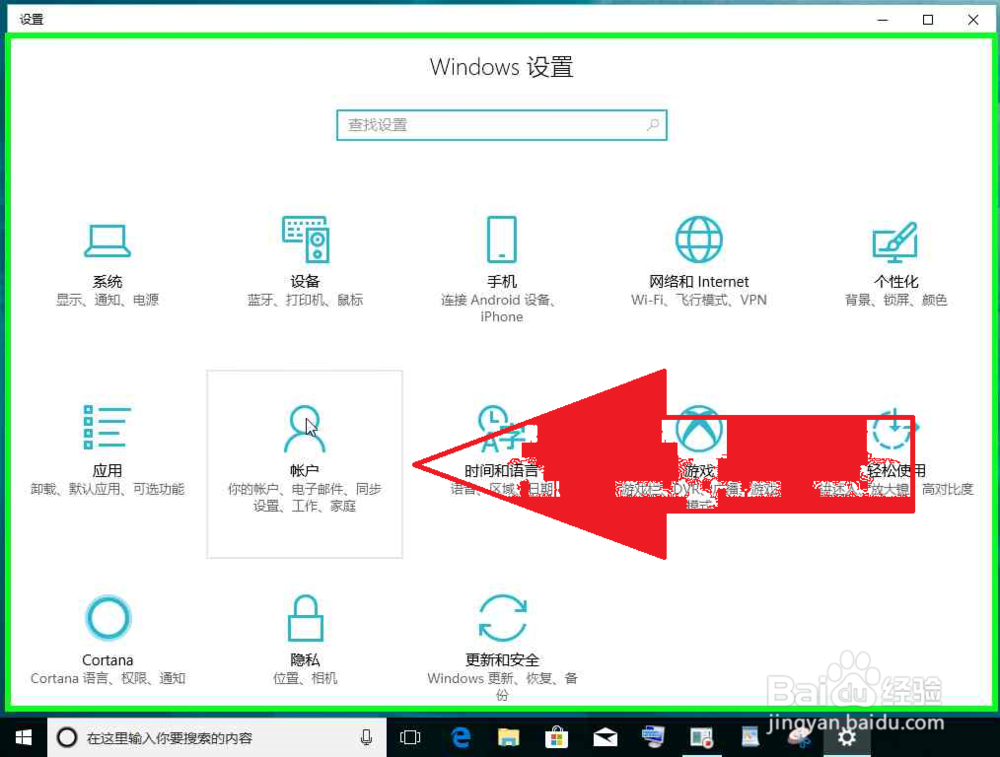1000x757 pixels.
Task: Open the 系统 (System) settings laptop icon
Action: (x=107, y=241)
